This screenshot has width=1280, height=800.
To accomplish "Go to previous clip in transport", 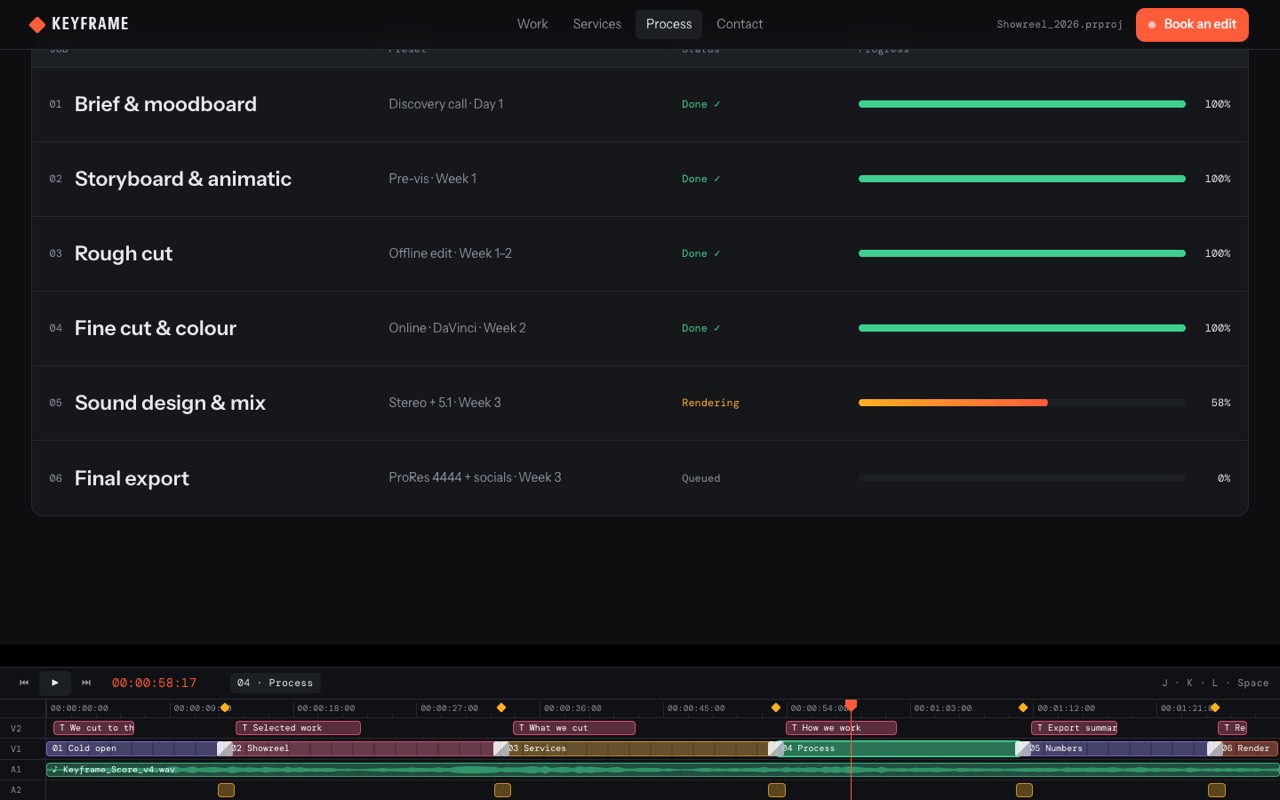I will click(24, 683).
